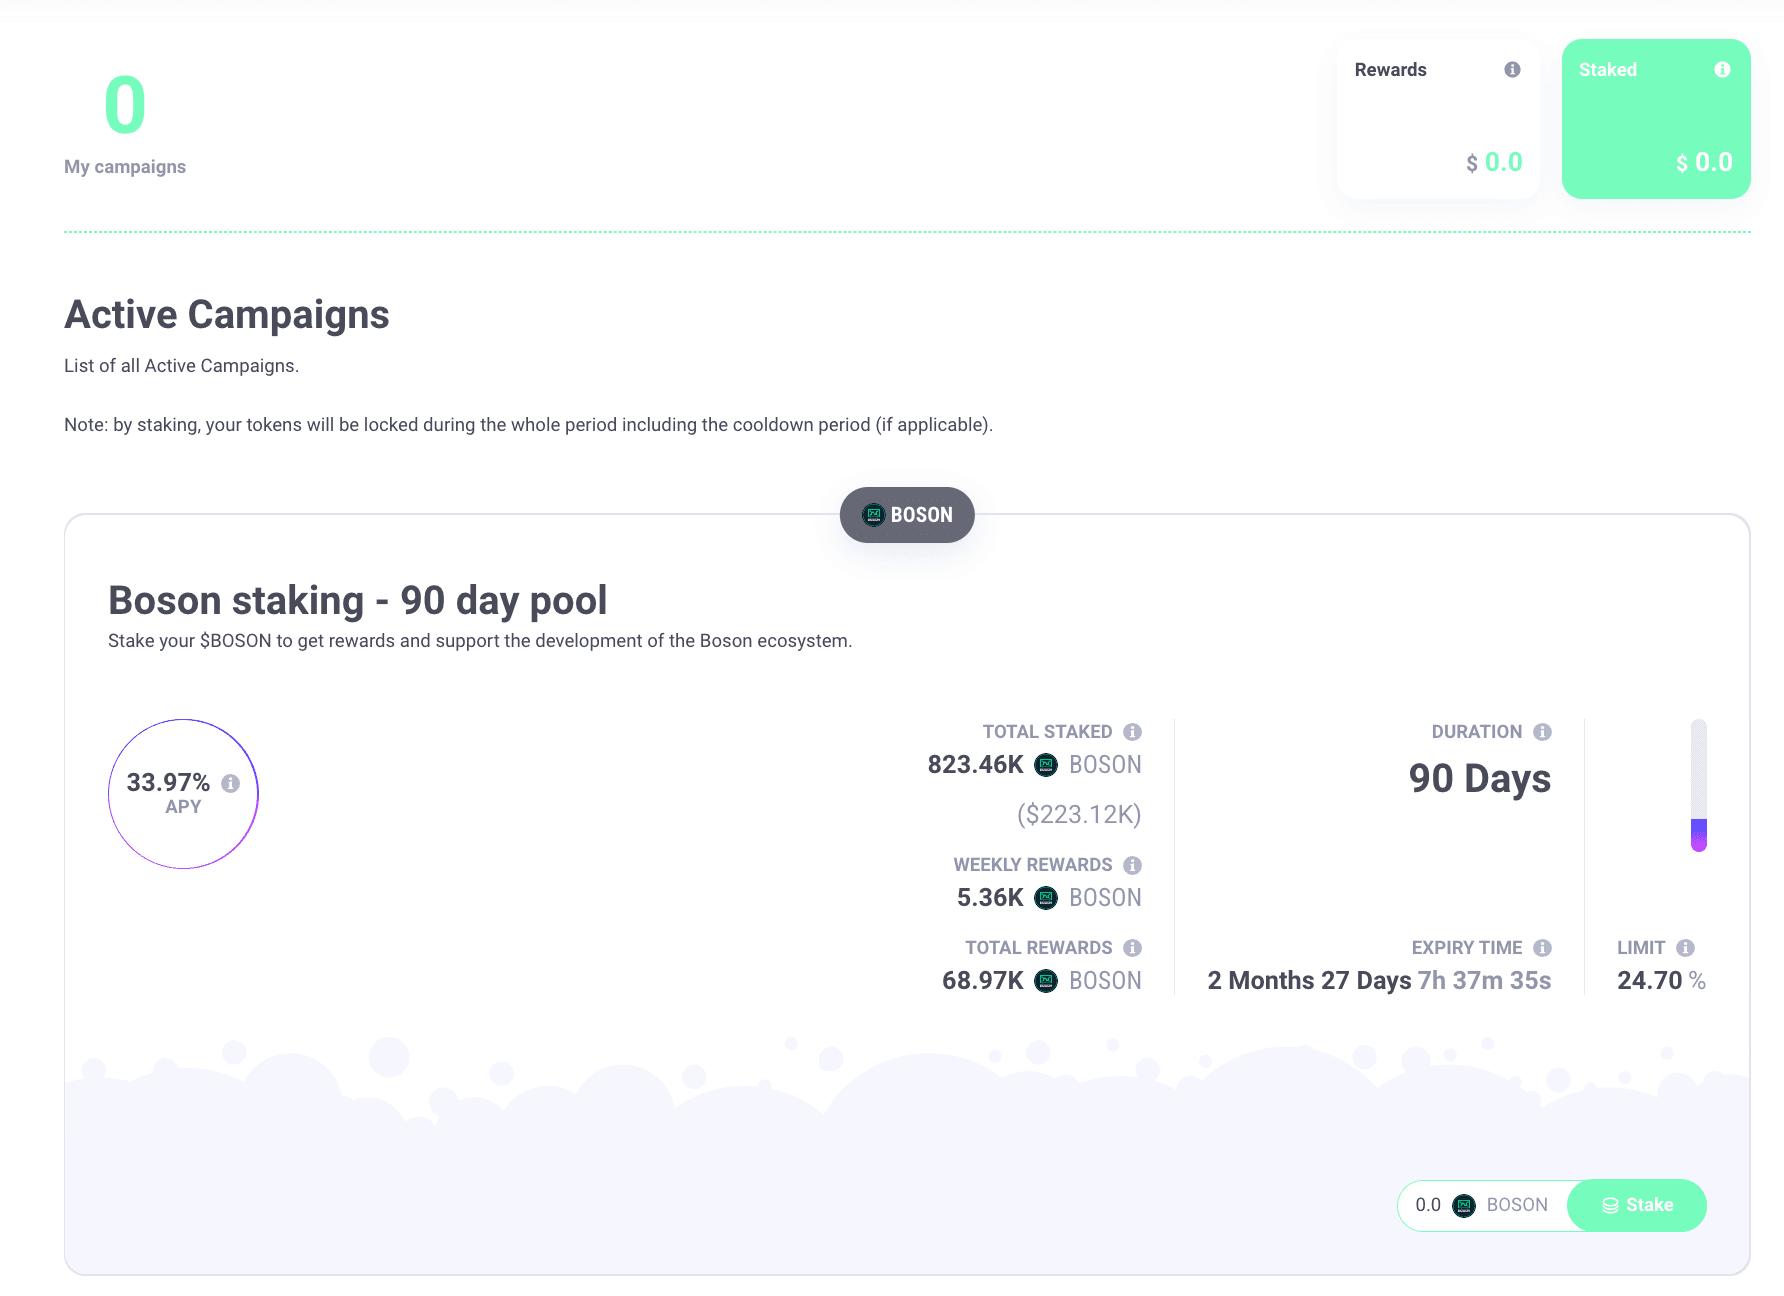Viewport: 1784px width, 1296px height.
Task: Click the Expiry Time info icon
Action: (x=1542, y=948)
